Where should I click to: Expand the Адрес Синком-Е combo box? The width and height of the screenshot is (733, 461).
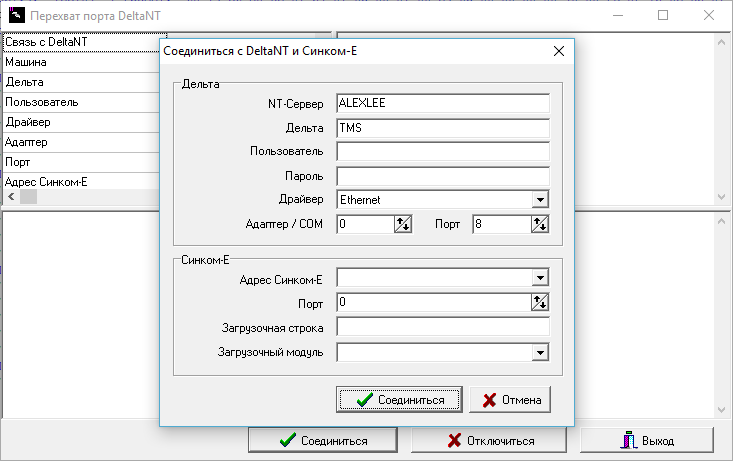[x=540, y=278]
